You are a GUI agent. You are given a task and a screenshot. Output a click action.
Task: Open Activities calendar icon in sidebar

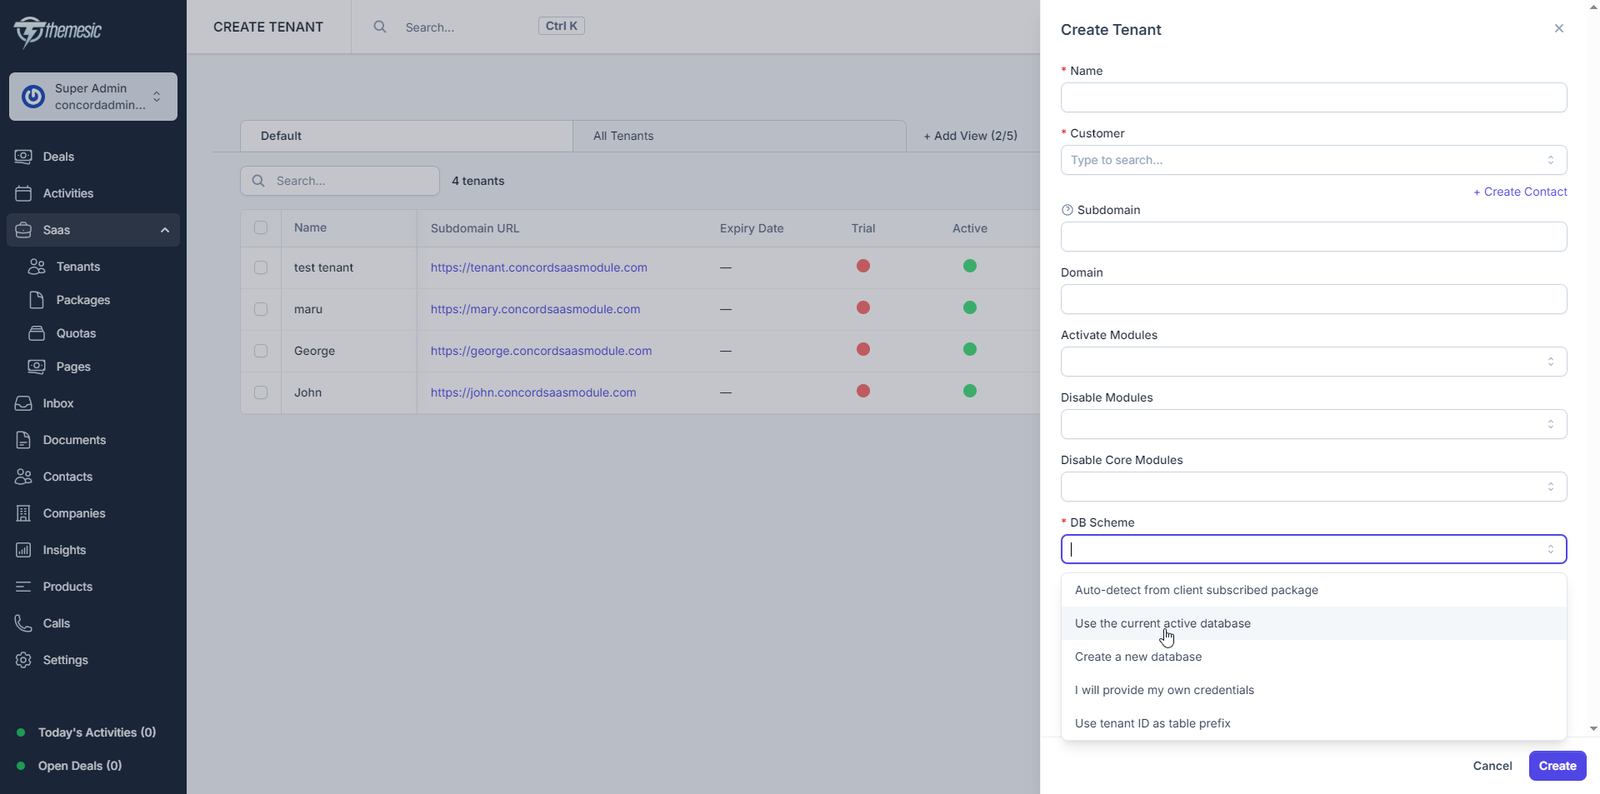(x=23, y=193)
